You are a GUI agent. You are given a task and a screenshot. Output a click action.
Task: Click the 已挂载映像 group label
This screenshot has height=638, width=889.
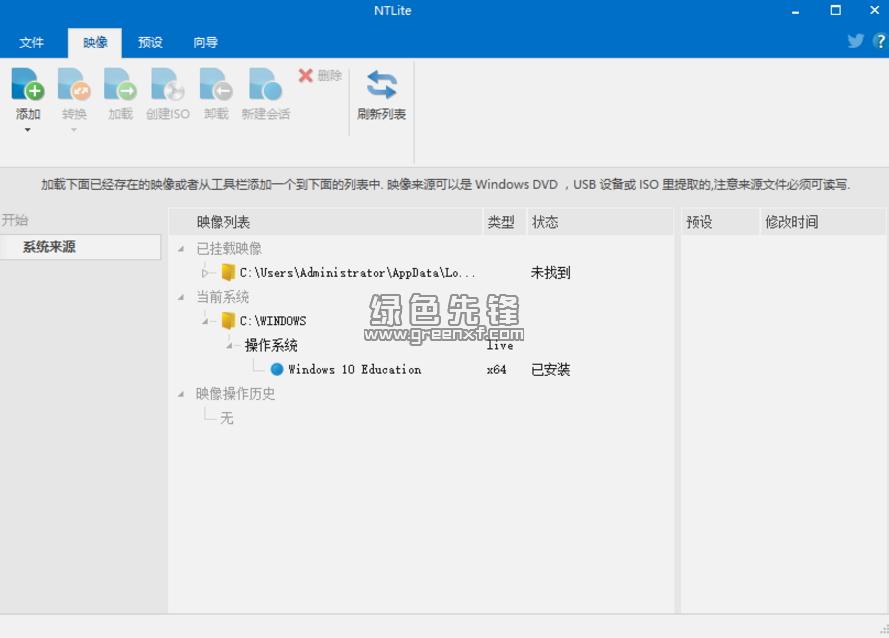click(x=229, y=248)
